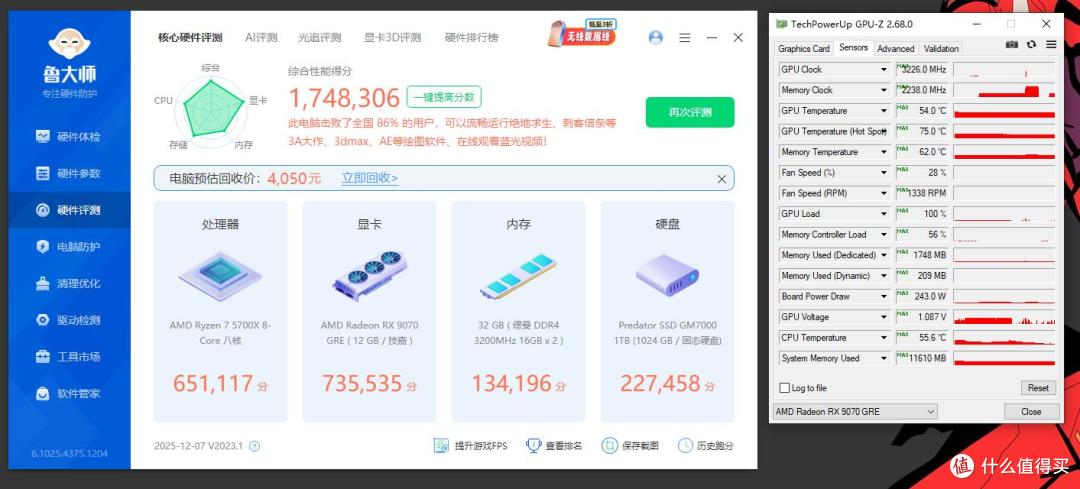Open 工具市场 in the sidebar

(x=68, y=357)
